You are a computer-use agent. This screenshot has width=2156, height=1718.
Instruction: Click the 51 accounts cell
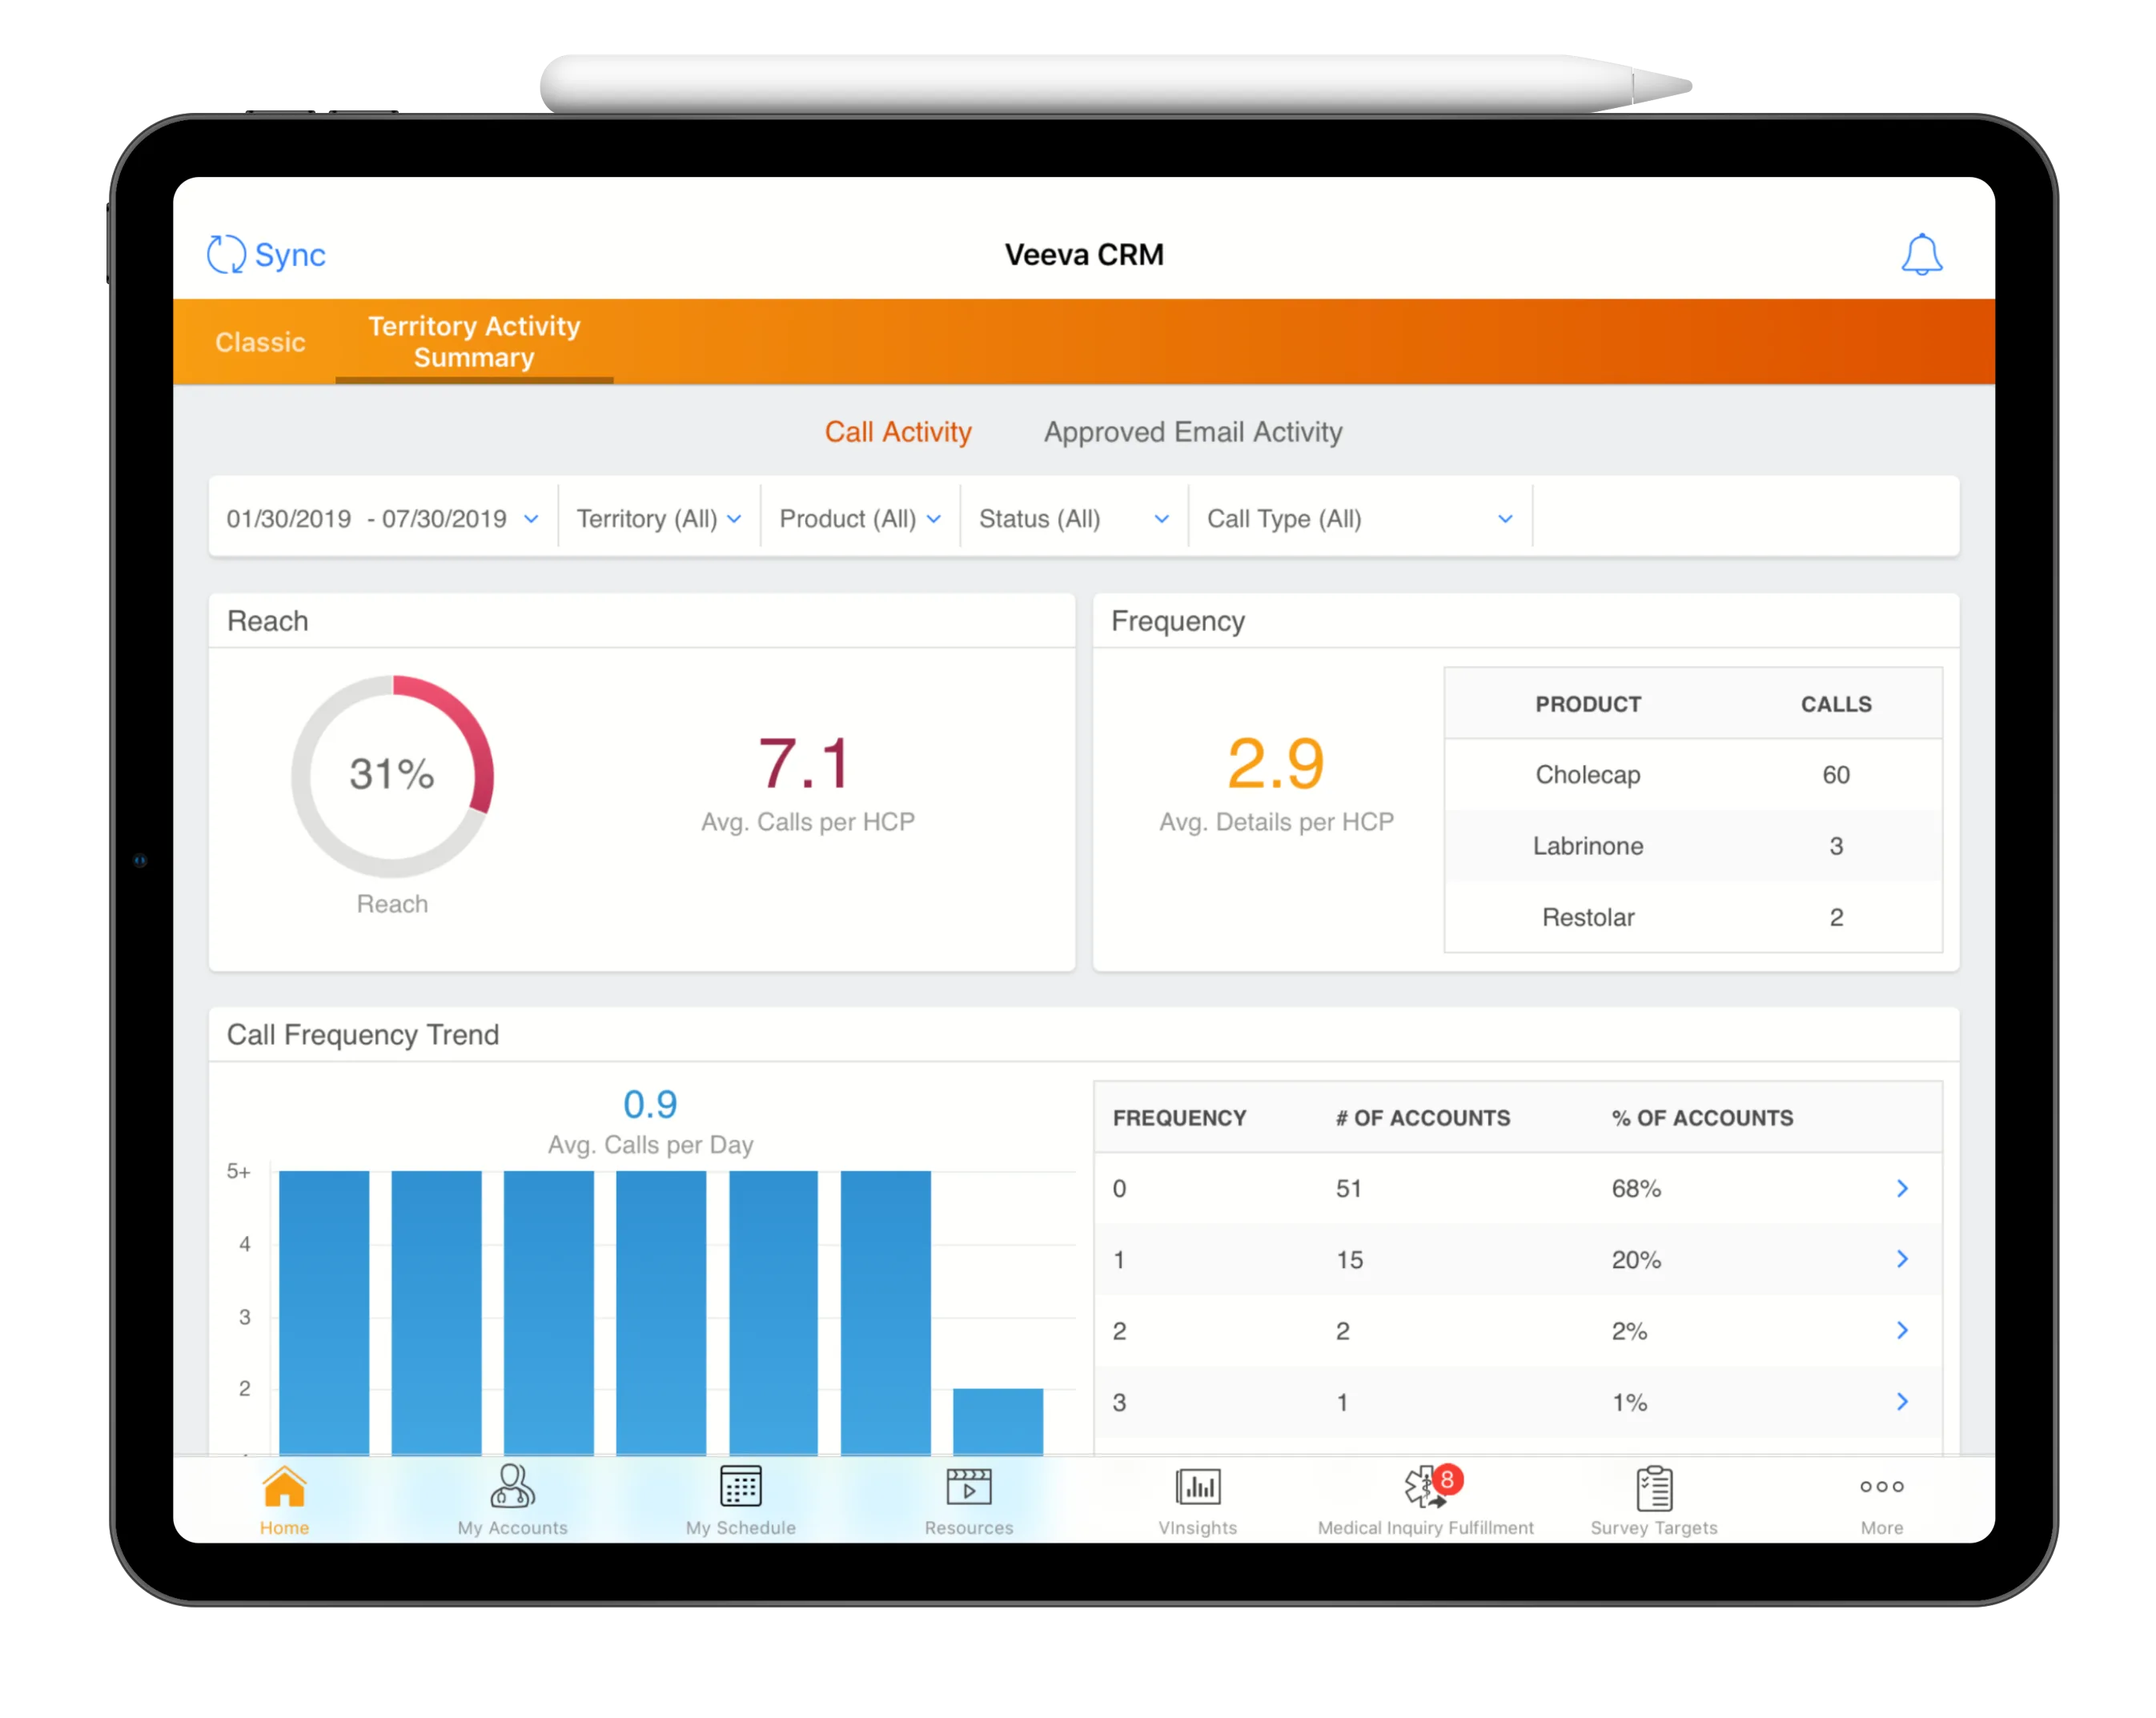click(x=1349, y=1189)
